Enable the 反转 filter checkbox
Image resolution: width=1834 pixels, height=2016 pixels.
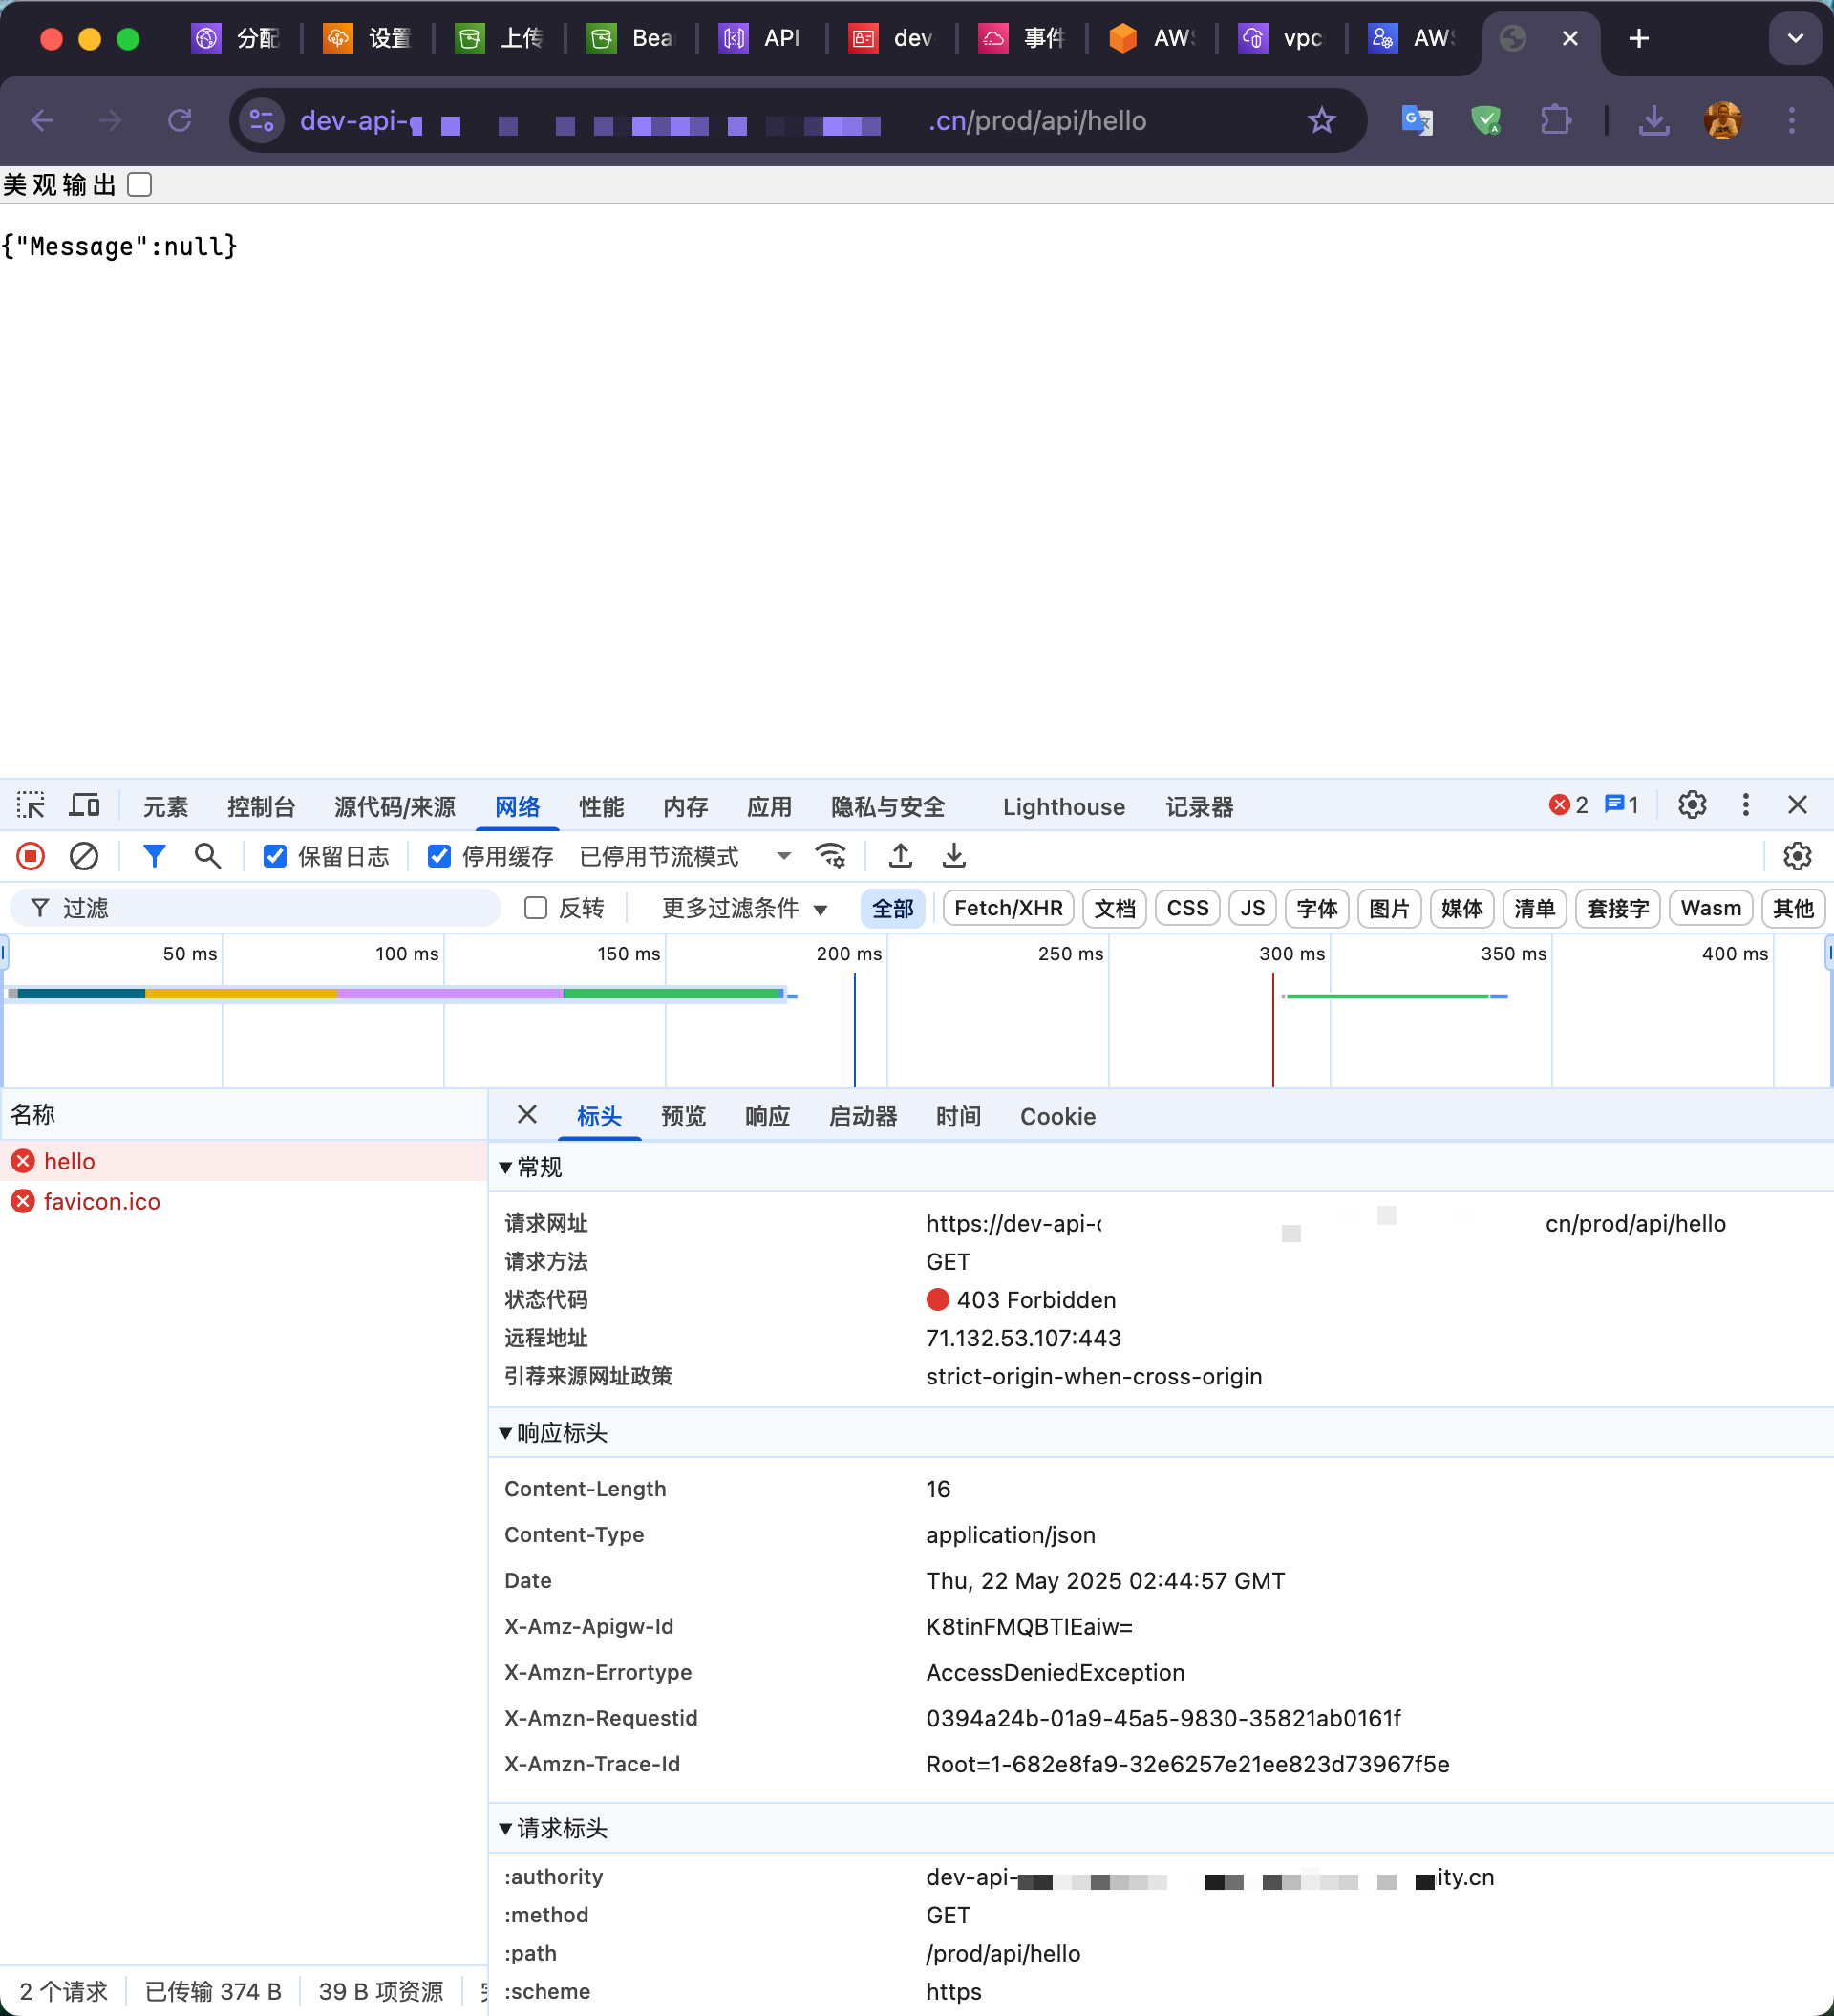point(536,908)
